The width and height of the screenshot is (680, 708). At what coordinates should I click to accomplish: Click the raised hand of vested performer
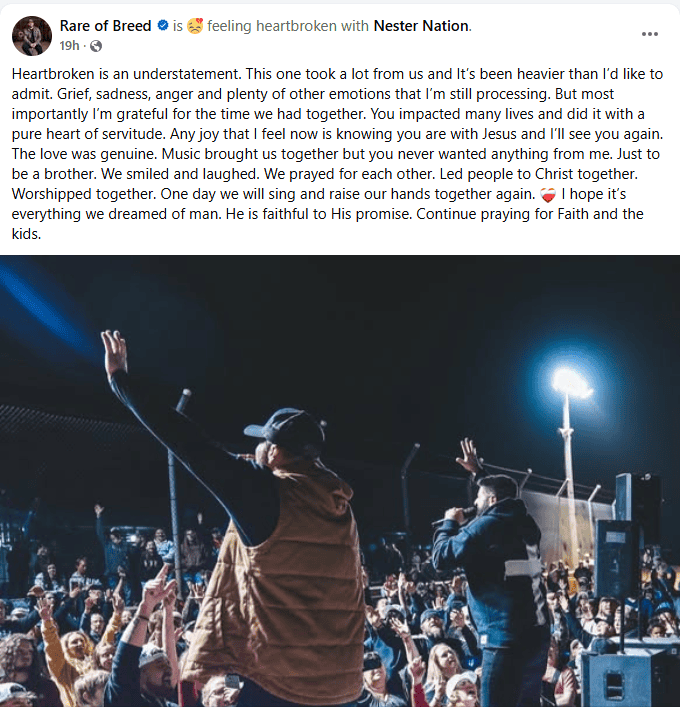[x=113, y=353]
